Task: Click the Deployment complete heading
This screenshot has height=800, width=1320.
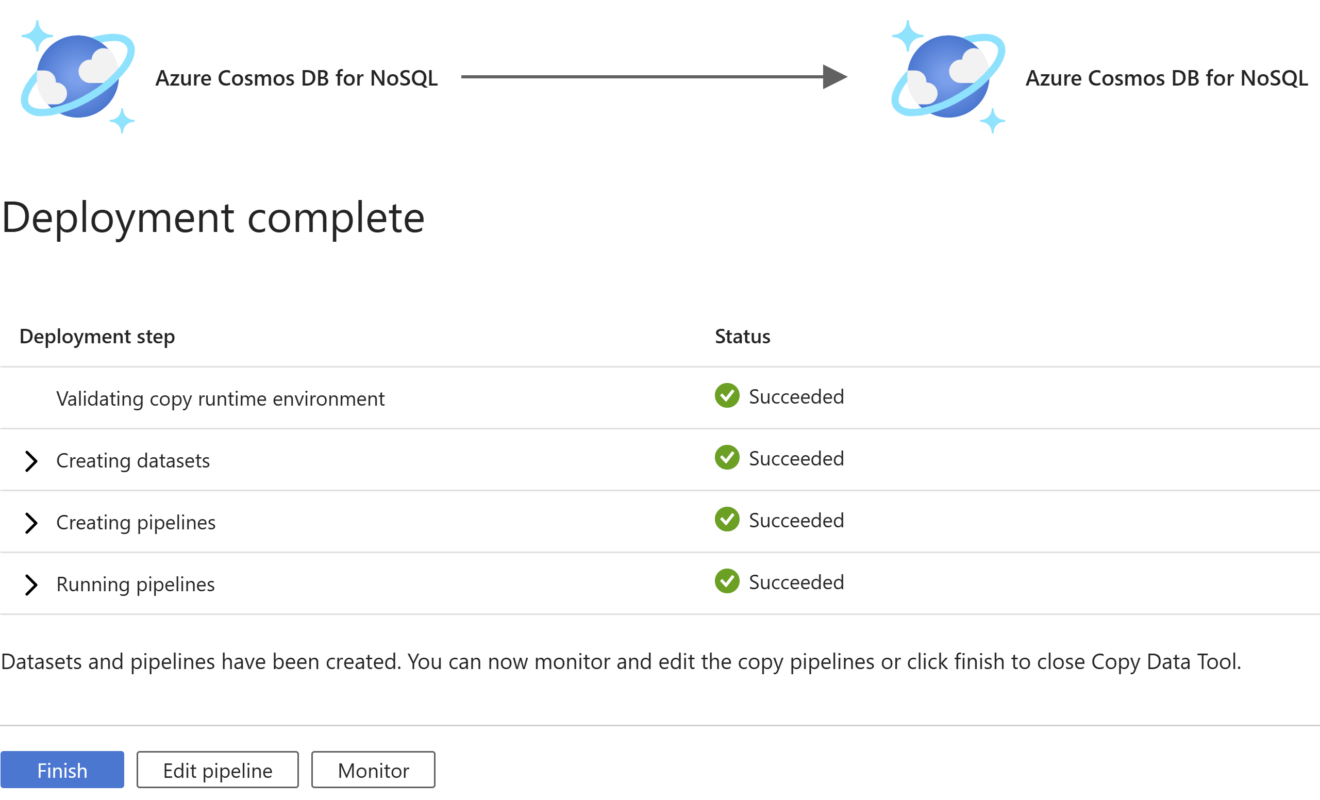Action: [x=213, y=217]
